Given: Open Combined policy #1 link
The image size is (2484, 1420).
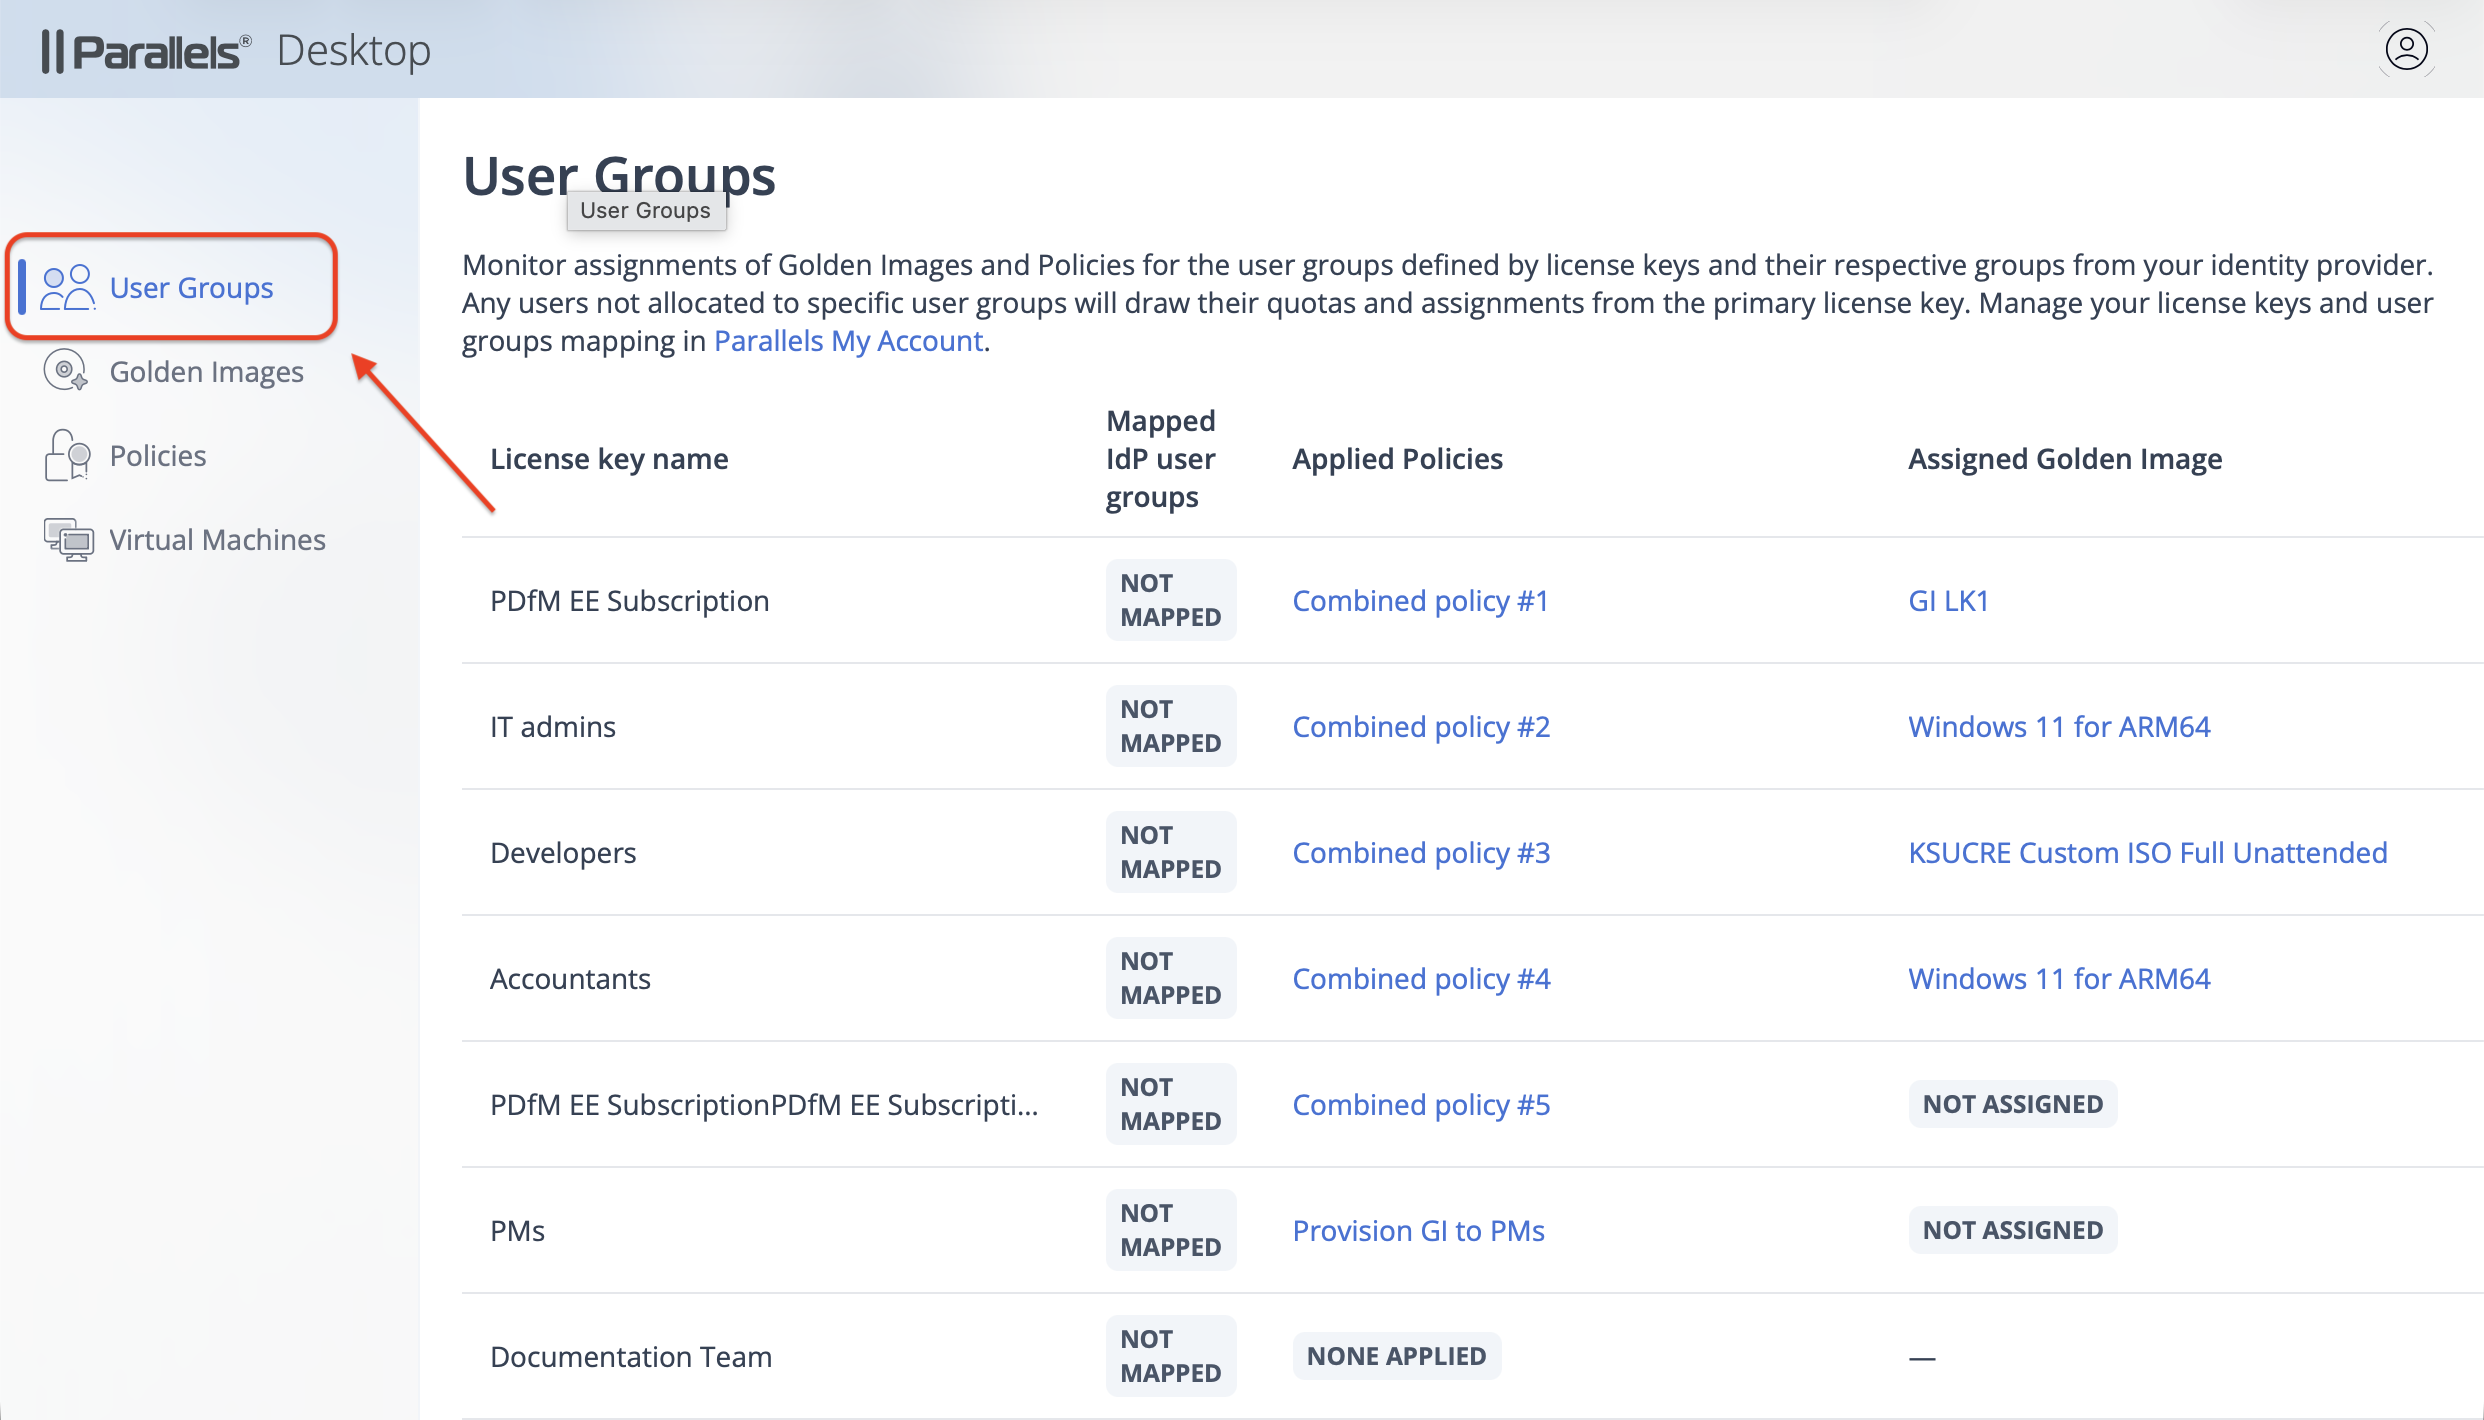Looking at the screenshot, I should click(x=1420, y=601).
